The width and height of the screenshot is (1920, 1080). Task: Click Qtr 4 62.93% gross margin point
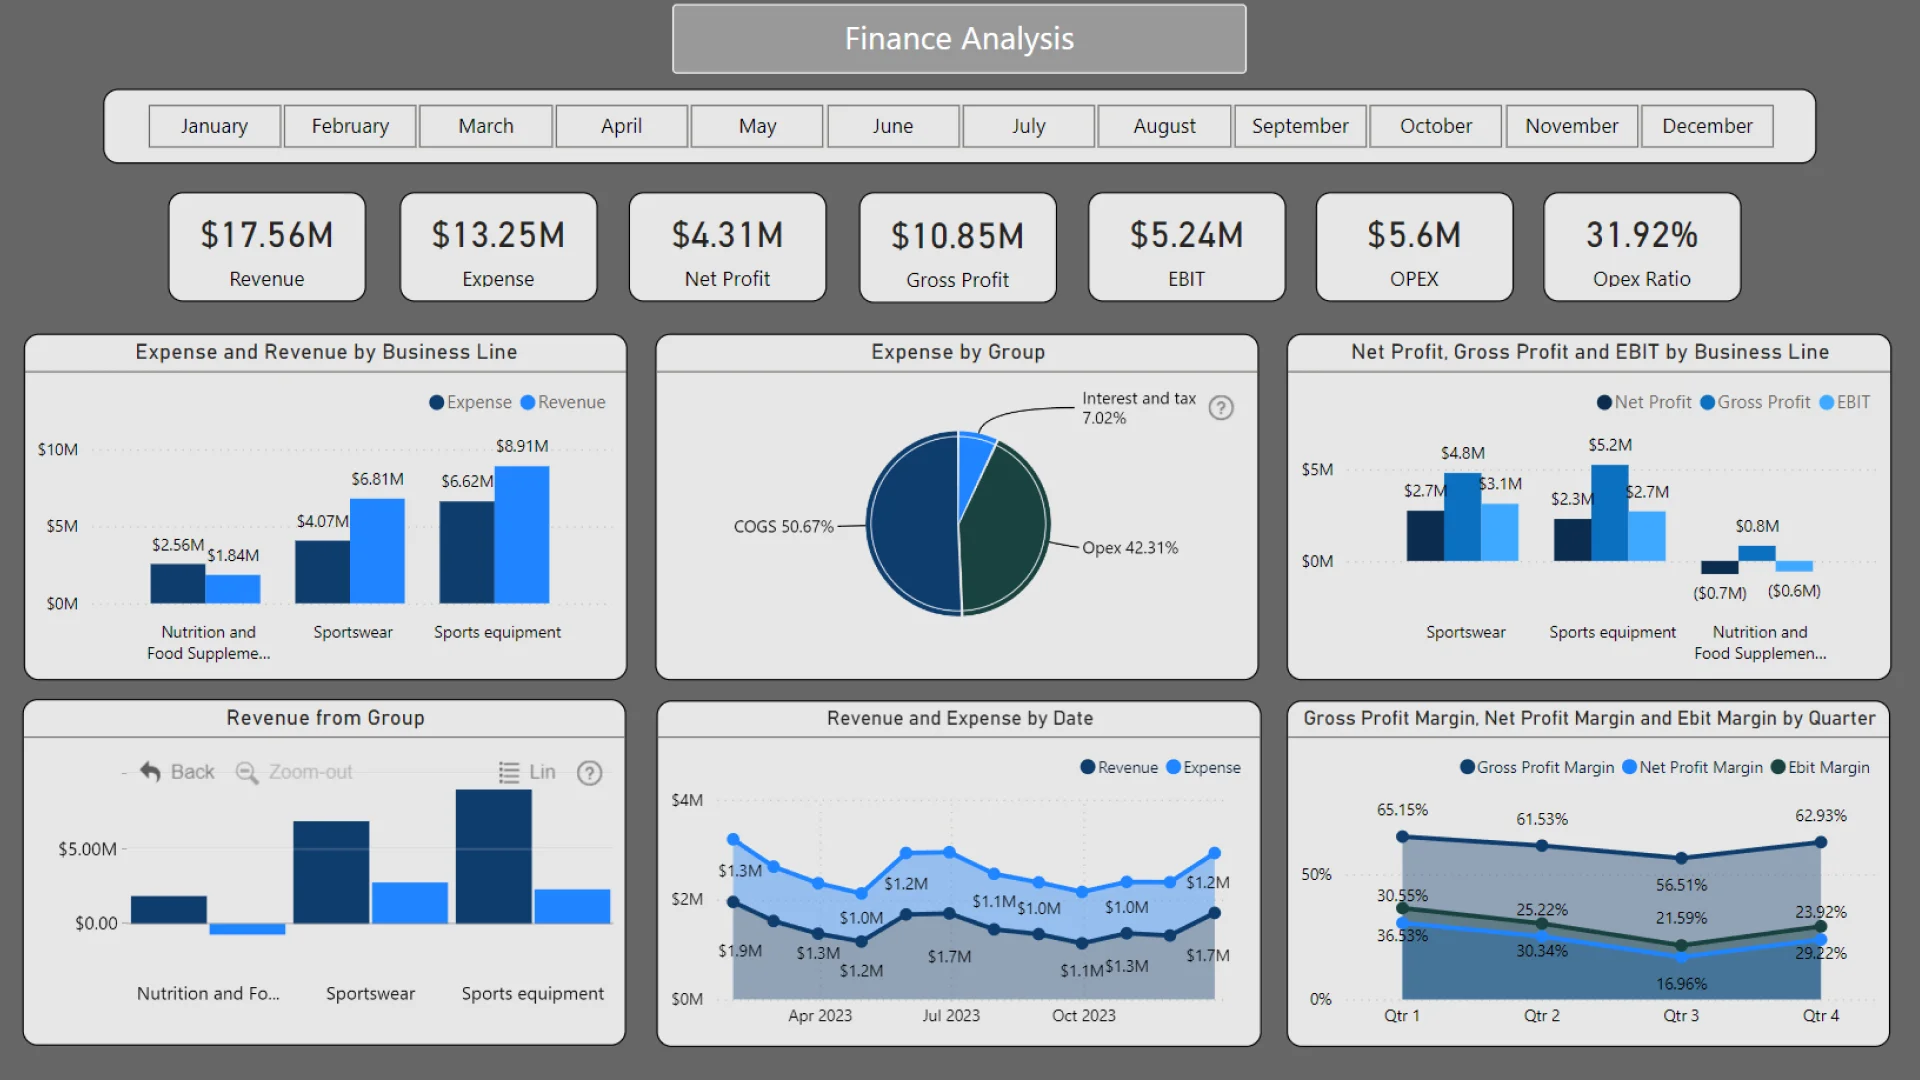pos(1821,842)
